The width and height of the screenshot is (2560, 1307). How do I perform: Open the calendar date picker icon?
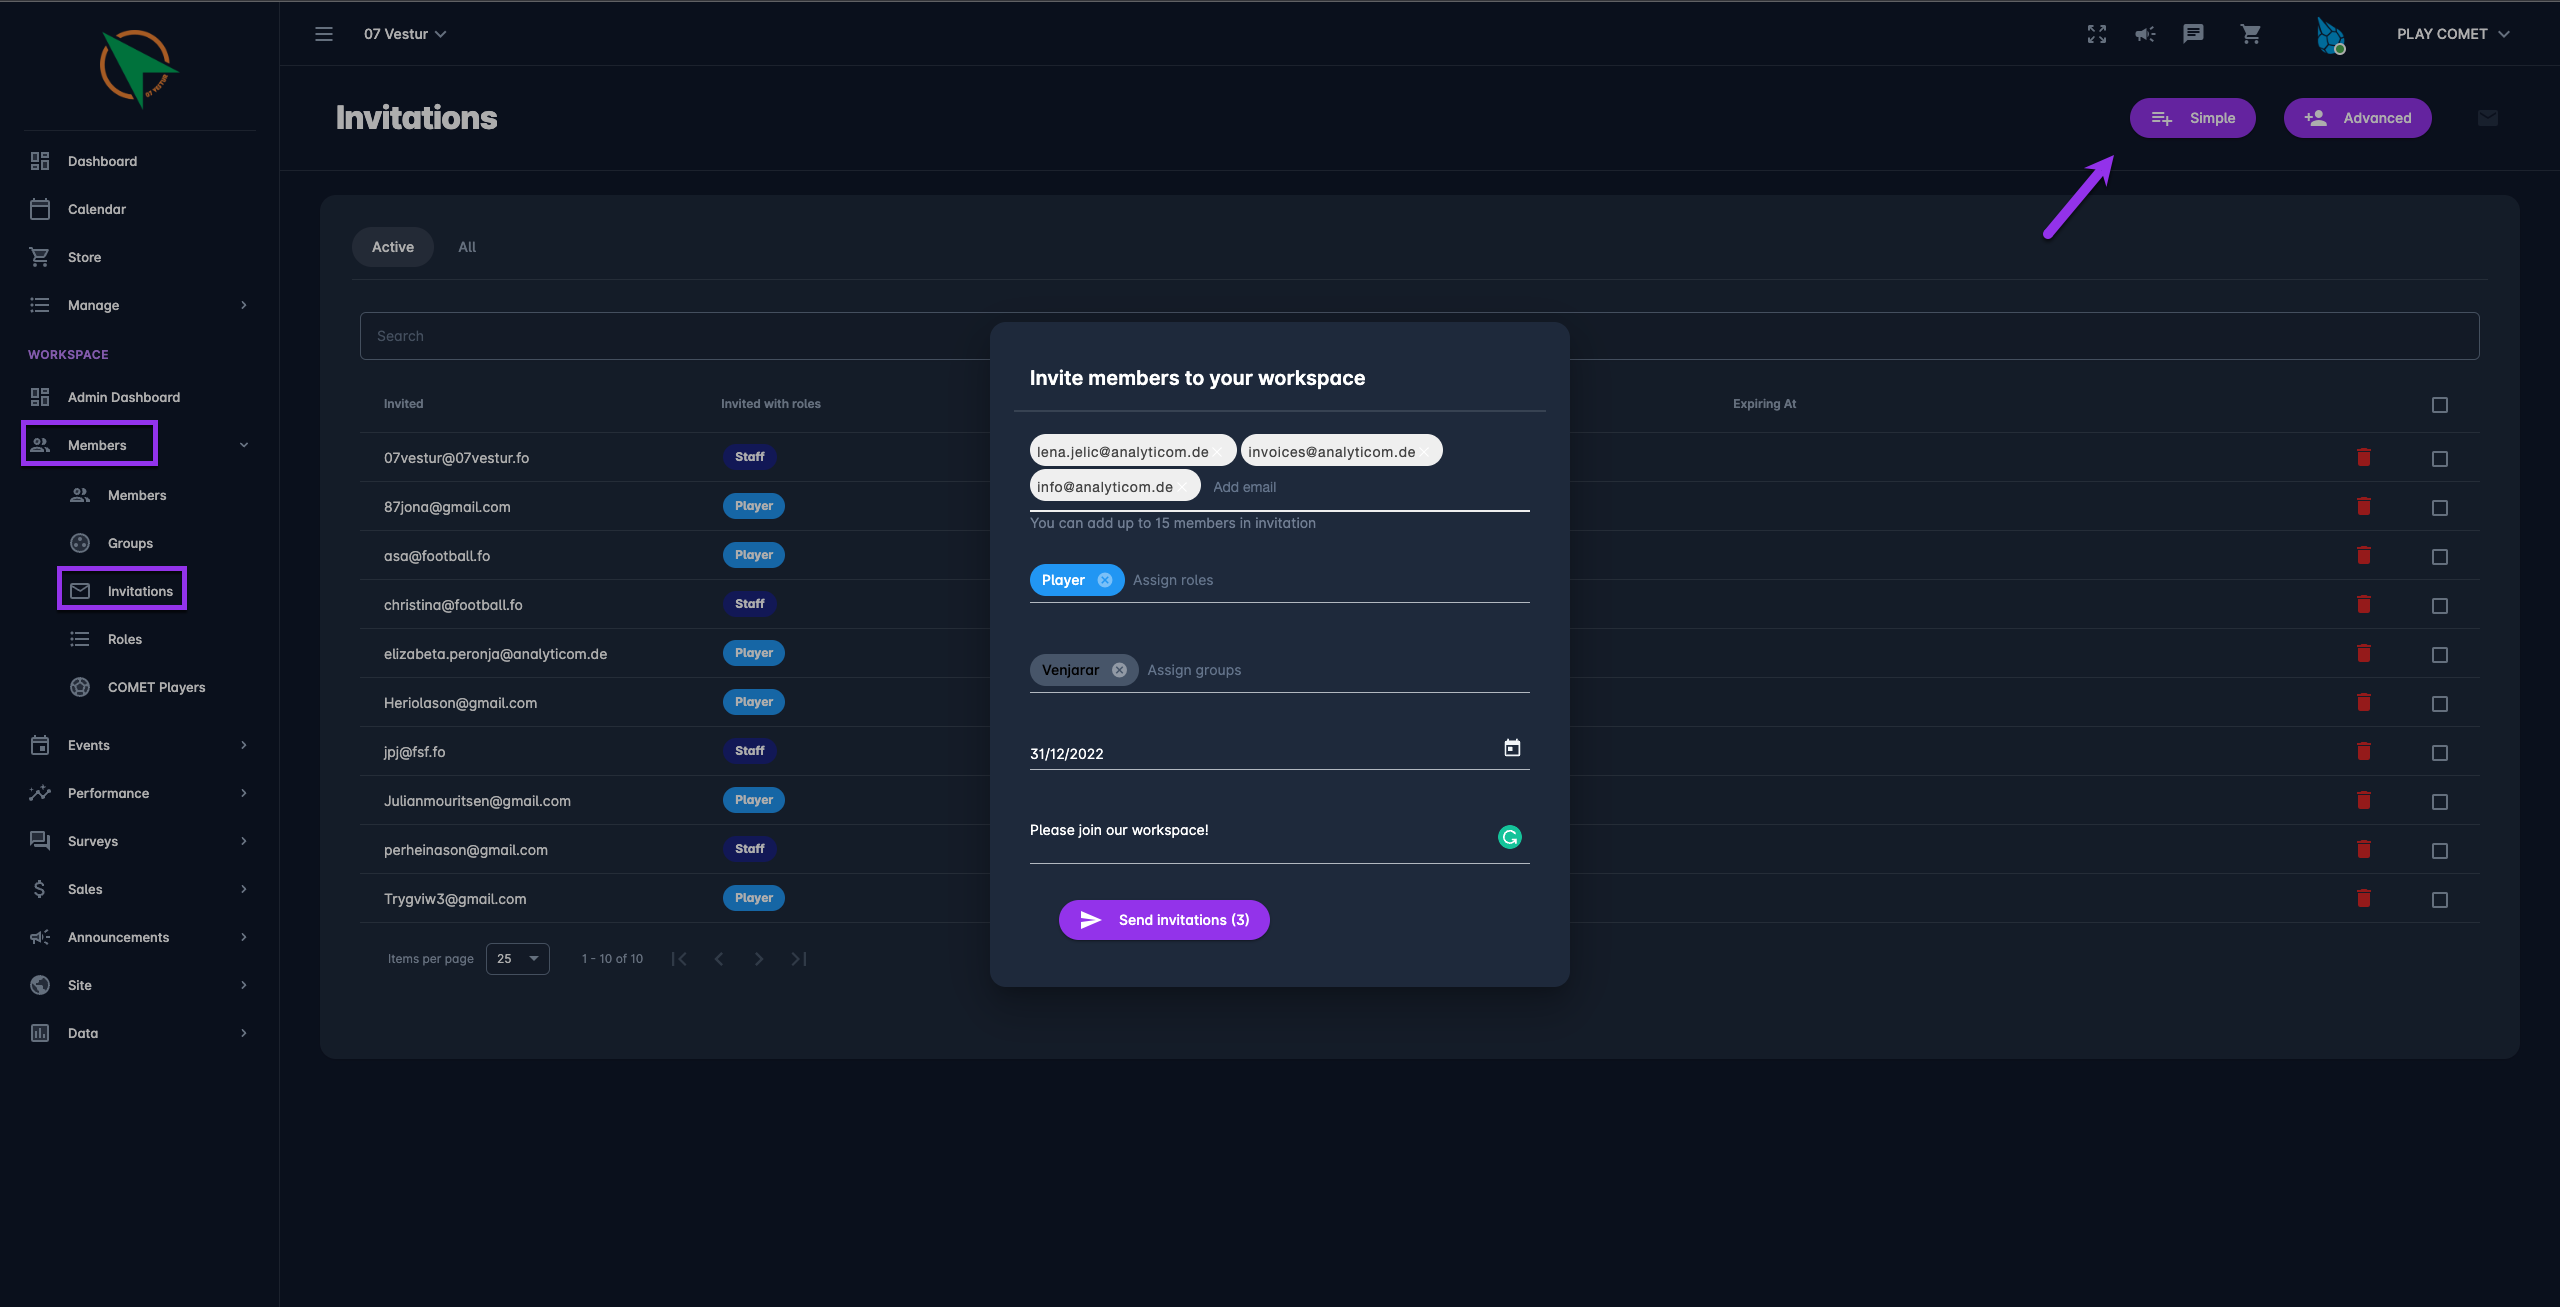pos(1512,748)
